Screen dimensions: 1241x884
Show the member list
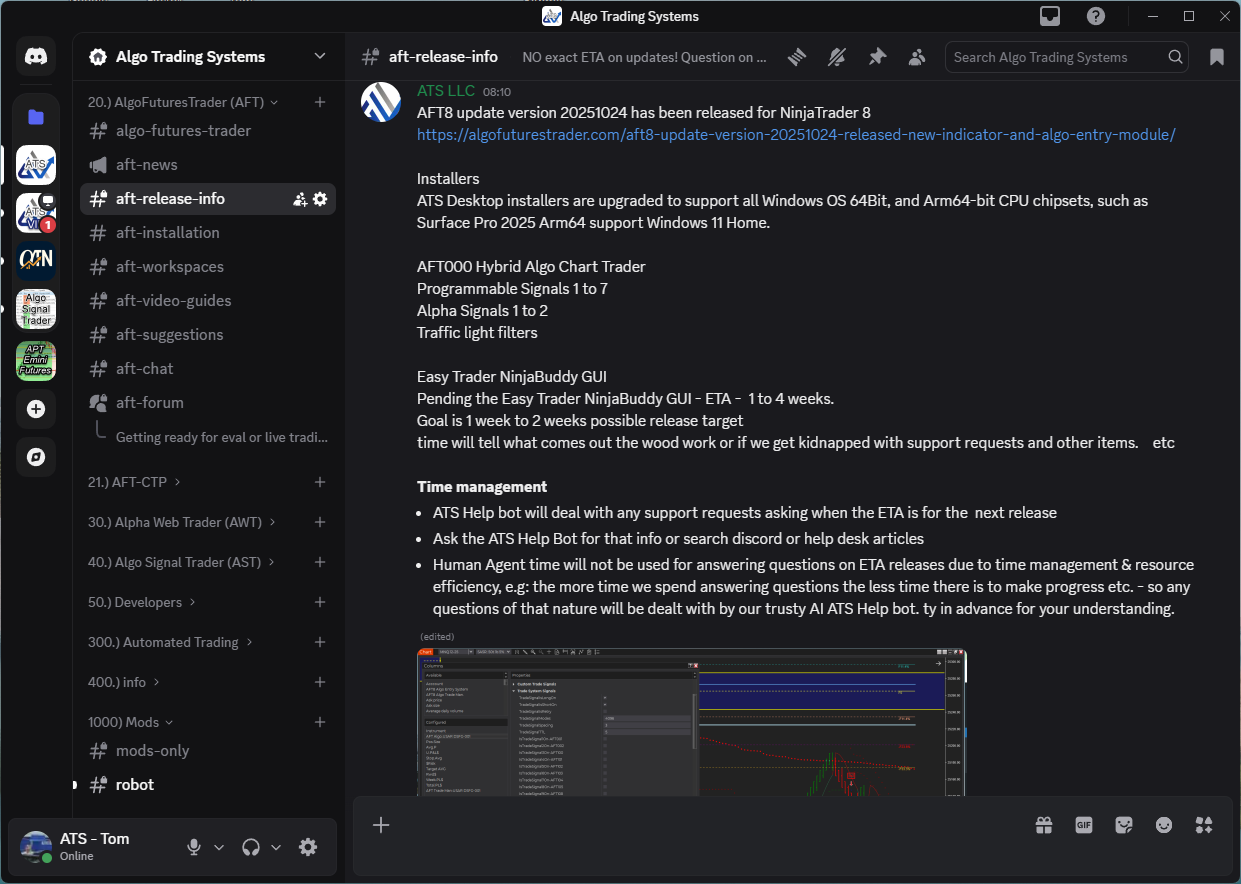[917, 57]
